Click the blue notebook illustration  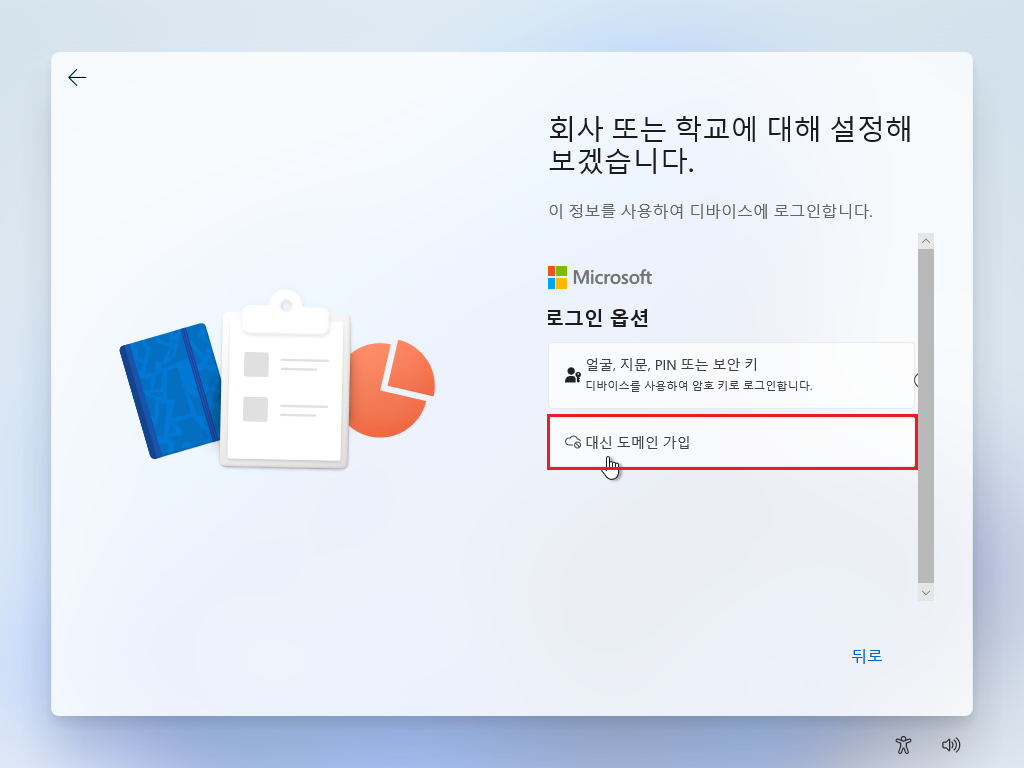168,390
